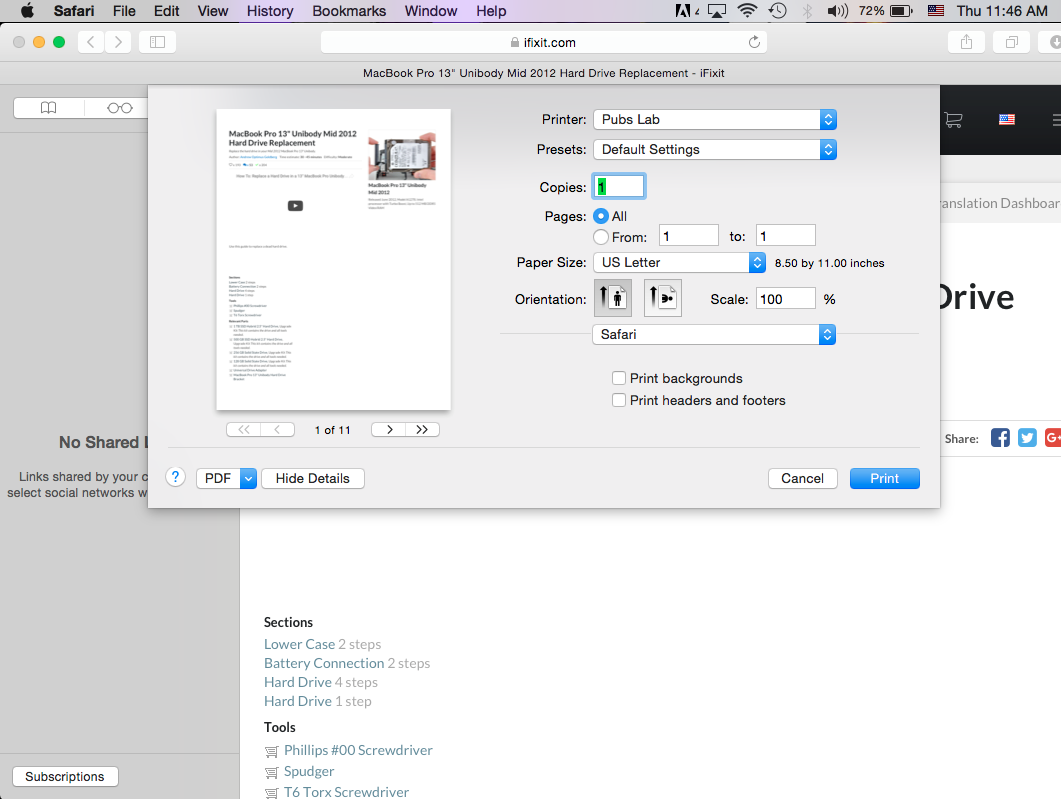This screenshot has width=1061, height=799.
Task: Go forward with Safari's forward arrow
Action: (118, 42)
